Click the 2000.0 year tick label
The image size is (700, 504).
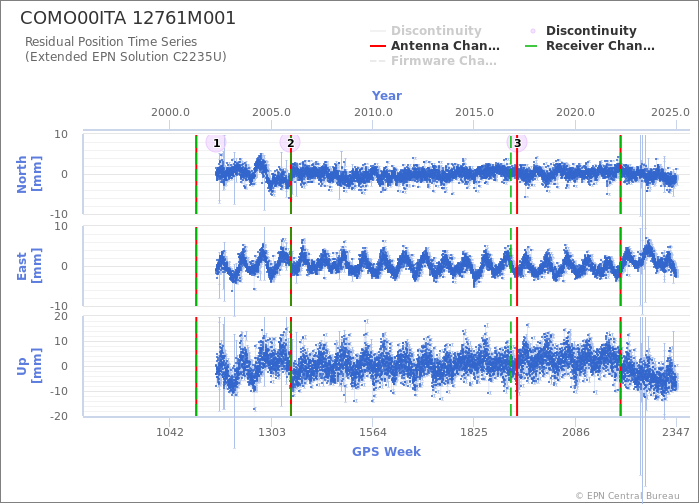click(x=170, y=112)
